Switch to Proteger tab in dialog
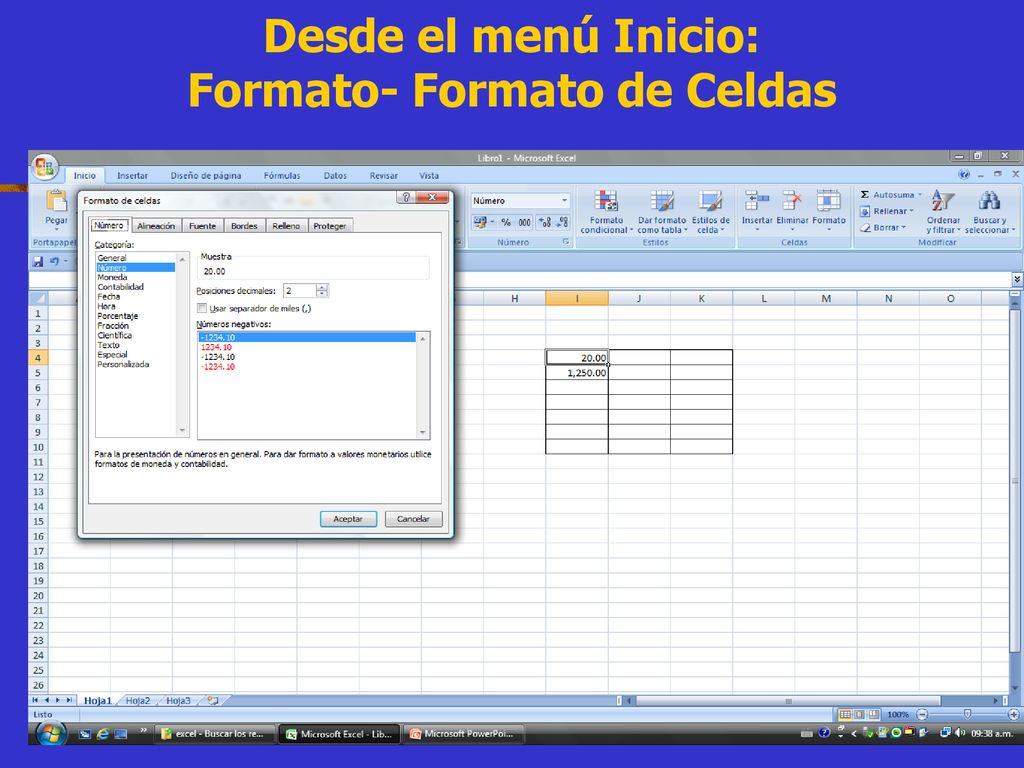Screen dimensions: 1024x768 coord(330,225)
